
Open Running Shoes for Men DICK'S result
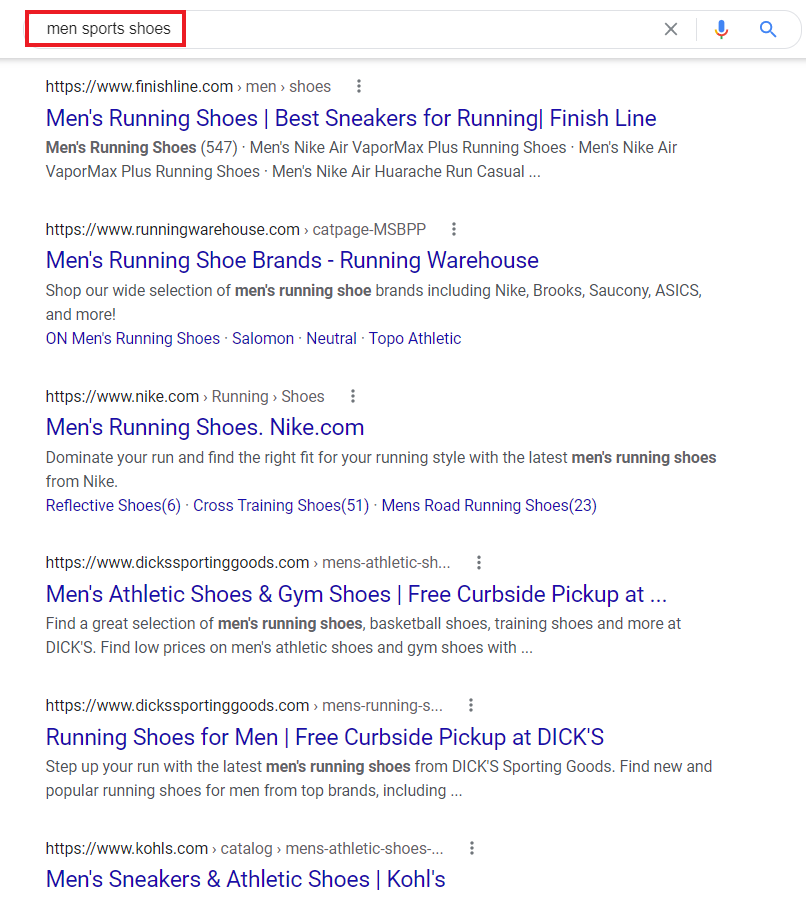[325, 737]
